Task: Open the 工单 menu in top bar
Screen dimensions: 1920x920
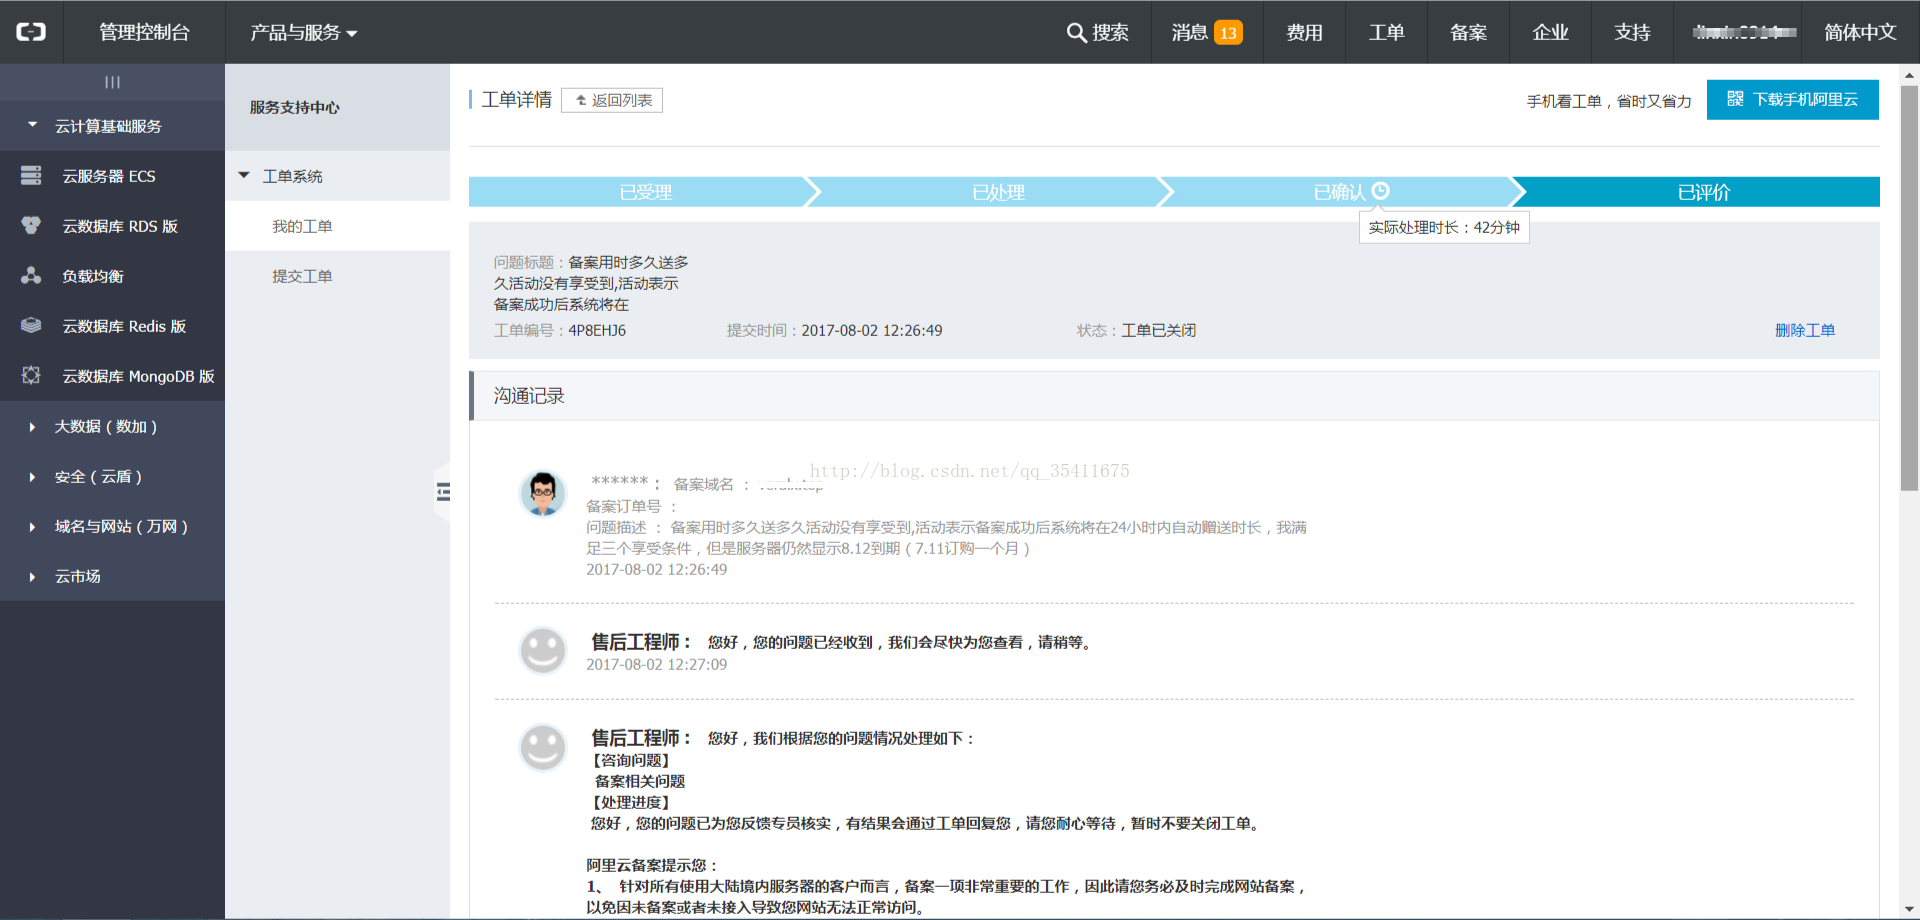Action: [x=1387, y=33]
